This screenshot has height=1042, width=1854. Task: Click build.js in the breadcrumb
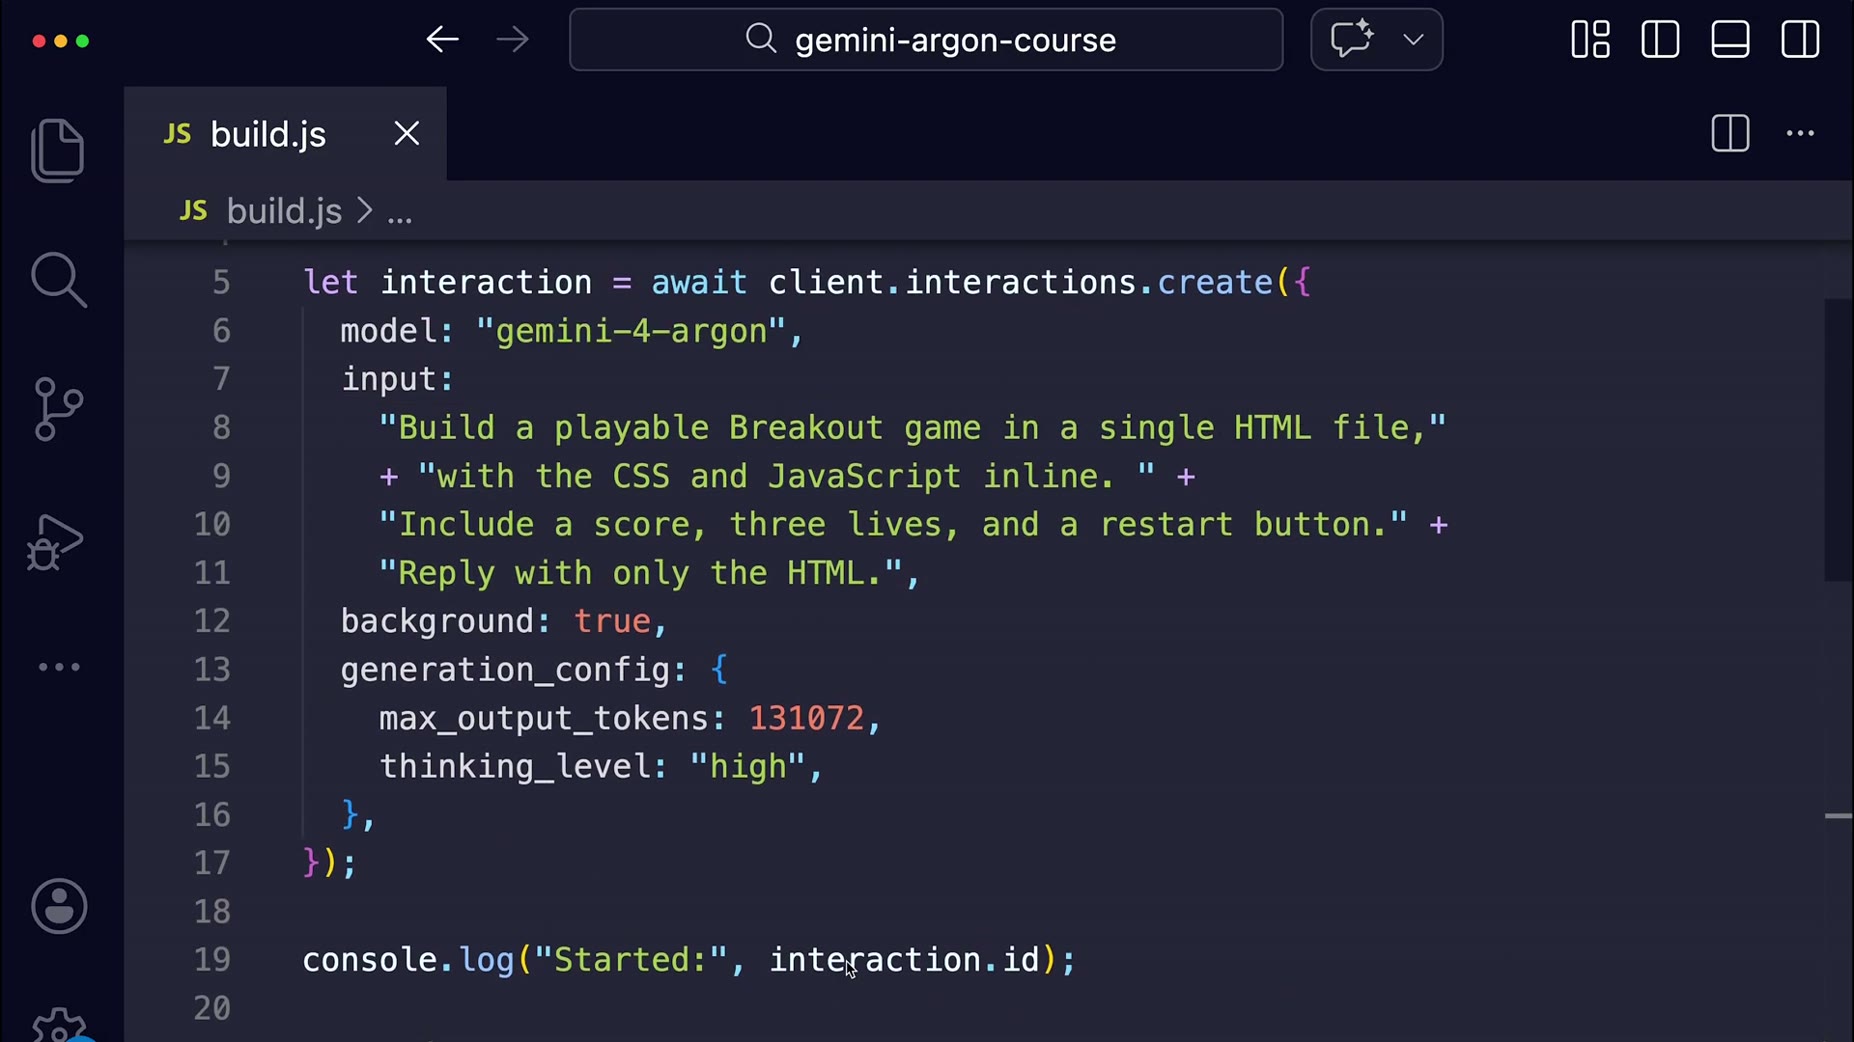[x=284, y=211]
